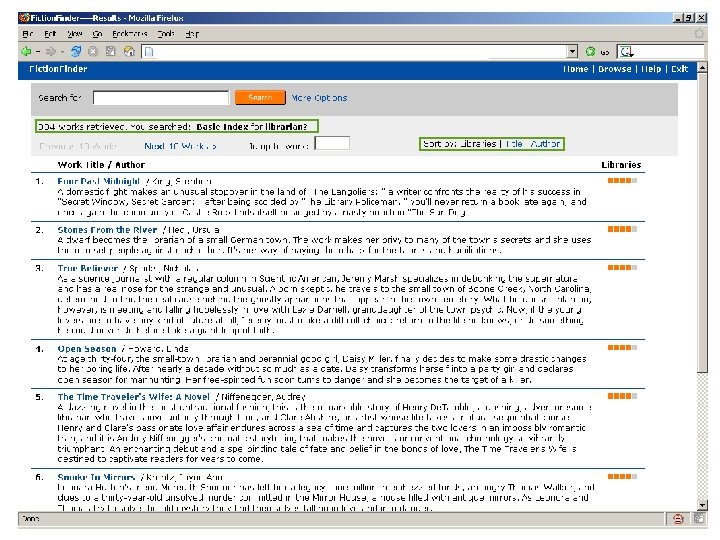Focus the browser web search field
720x540 pixels.
tap(669, 52)
